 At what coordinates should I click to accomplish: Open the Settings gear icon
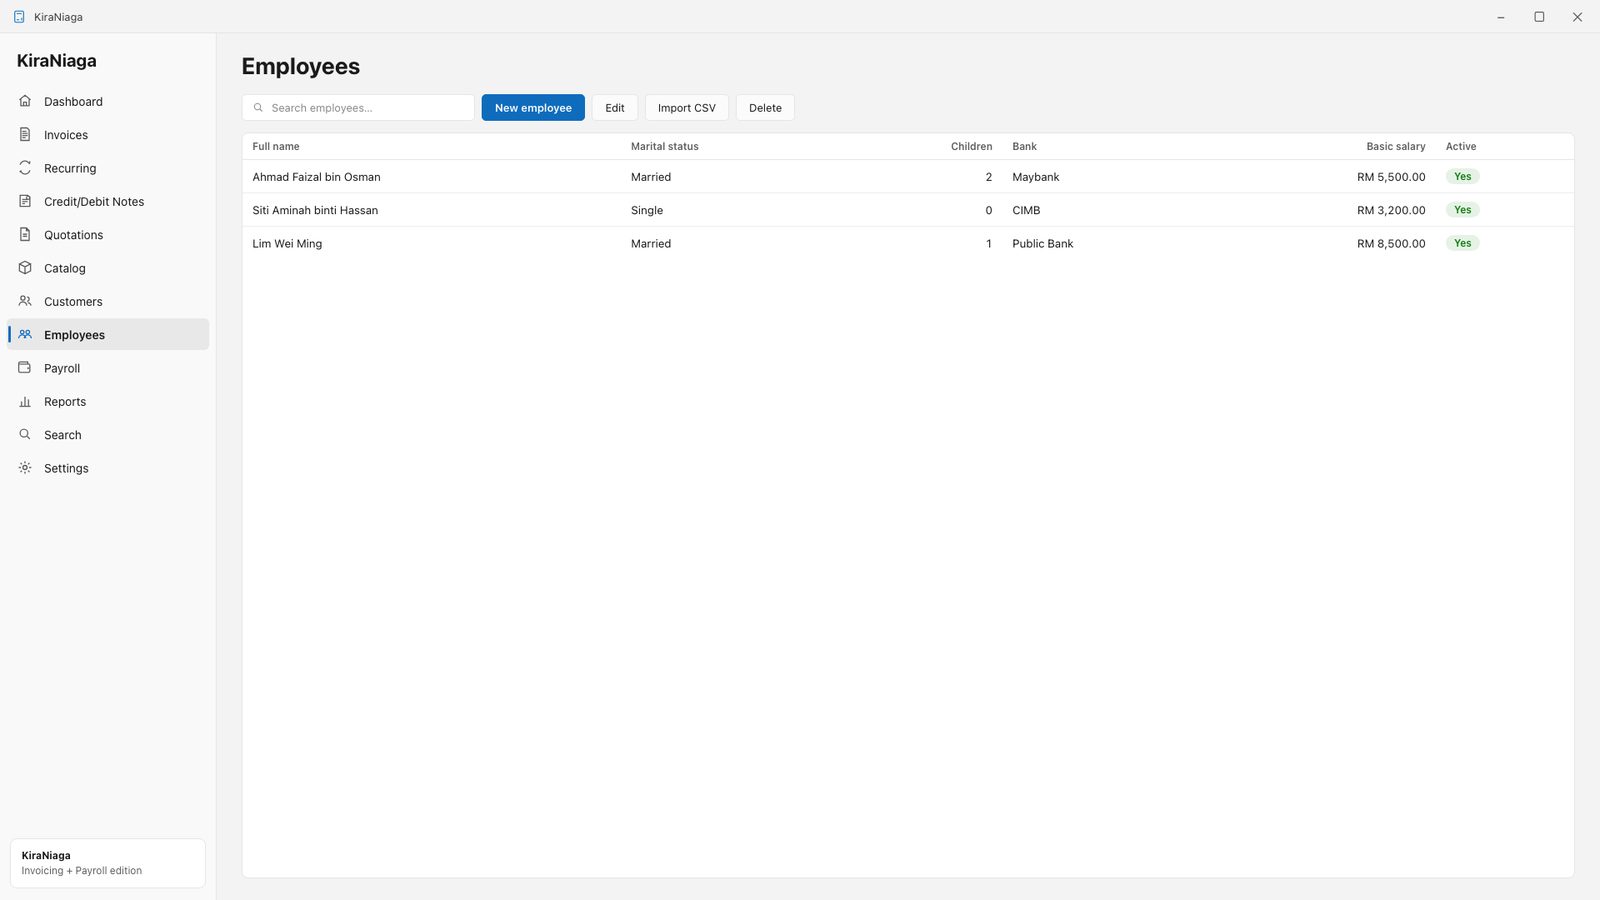[25, 468]
